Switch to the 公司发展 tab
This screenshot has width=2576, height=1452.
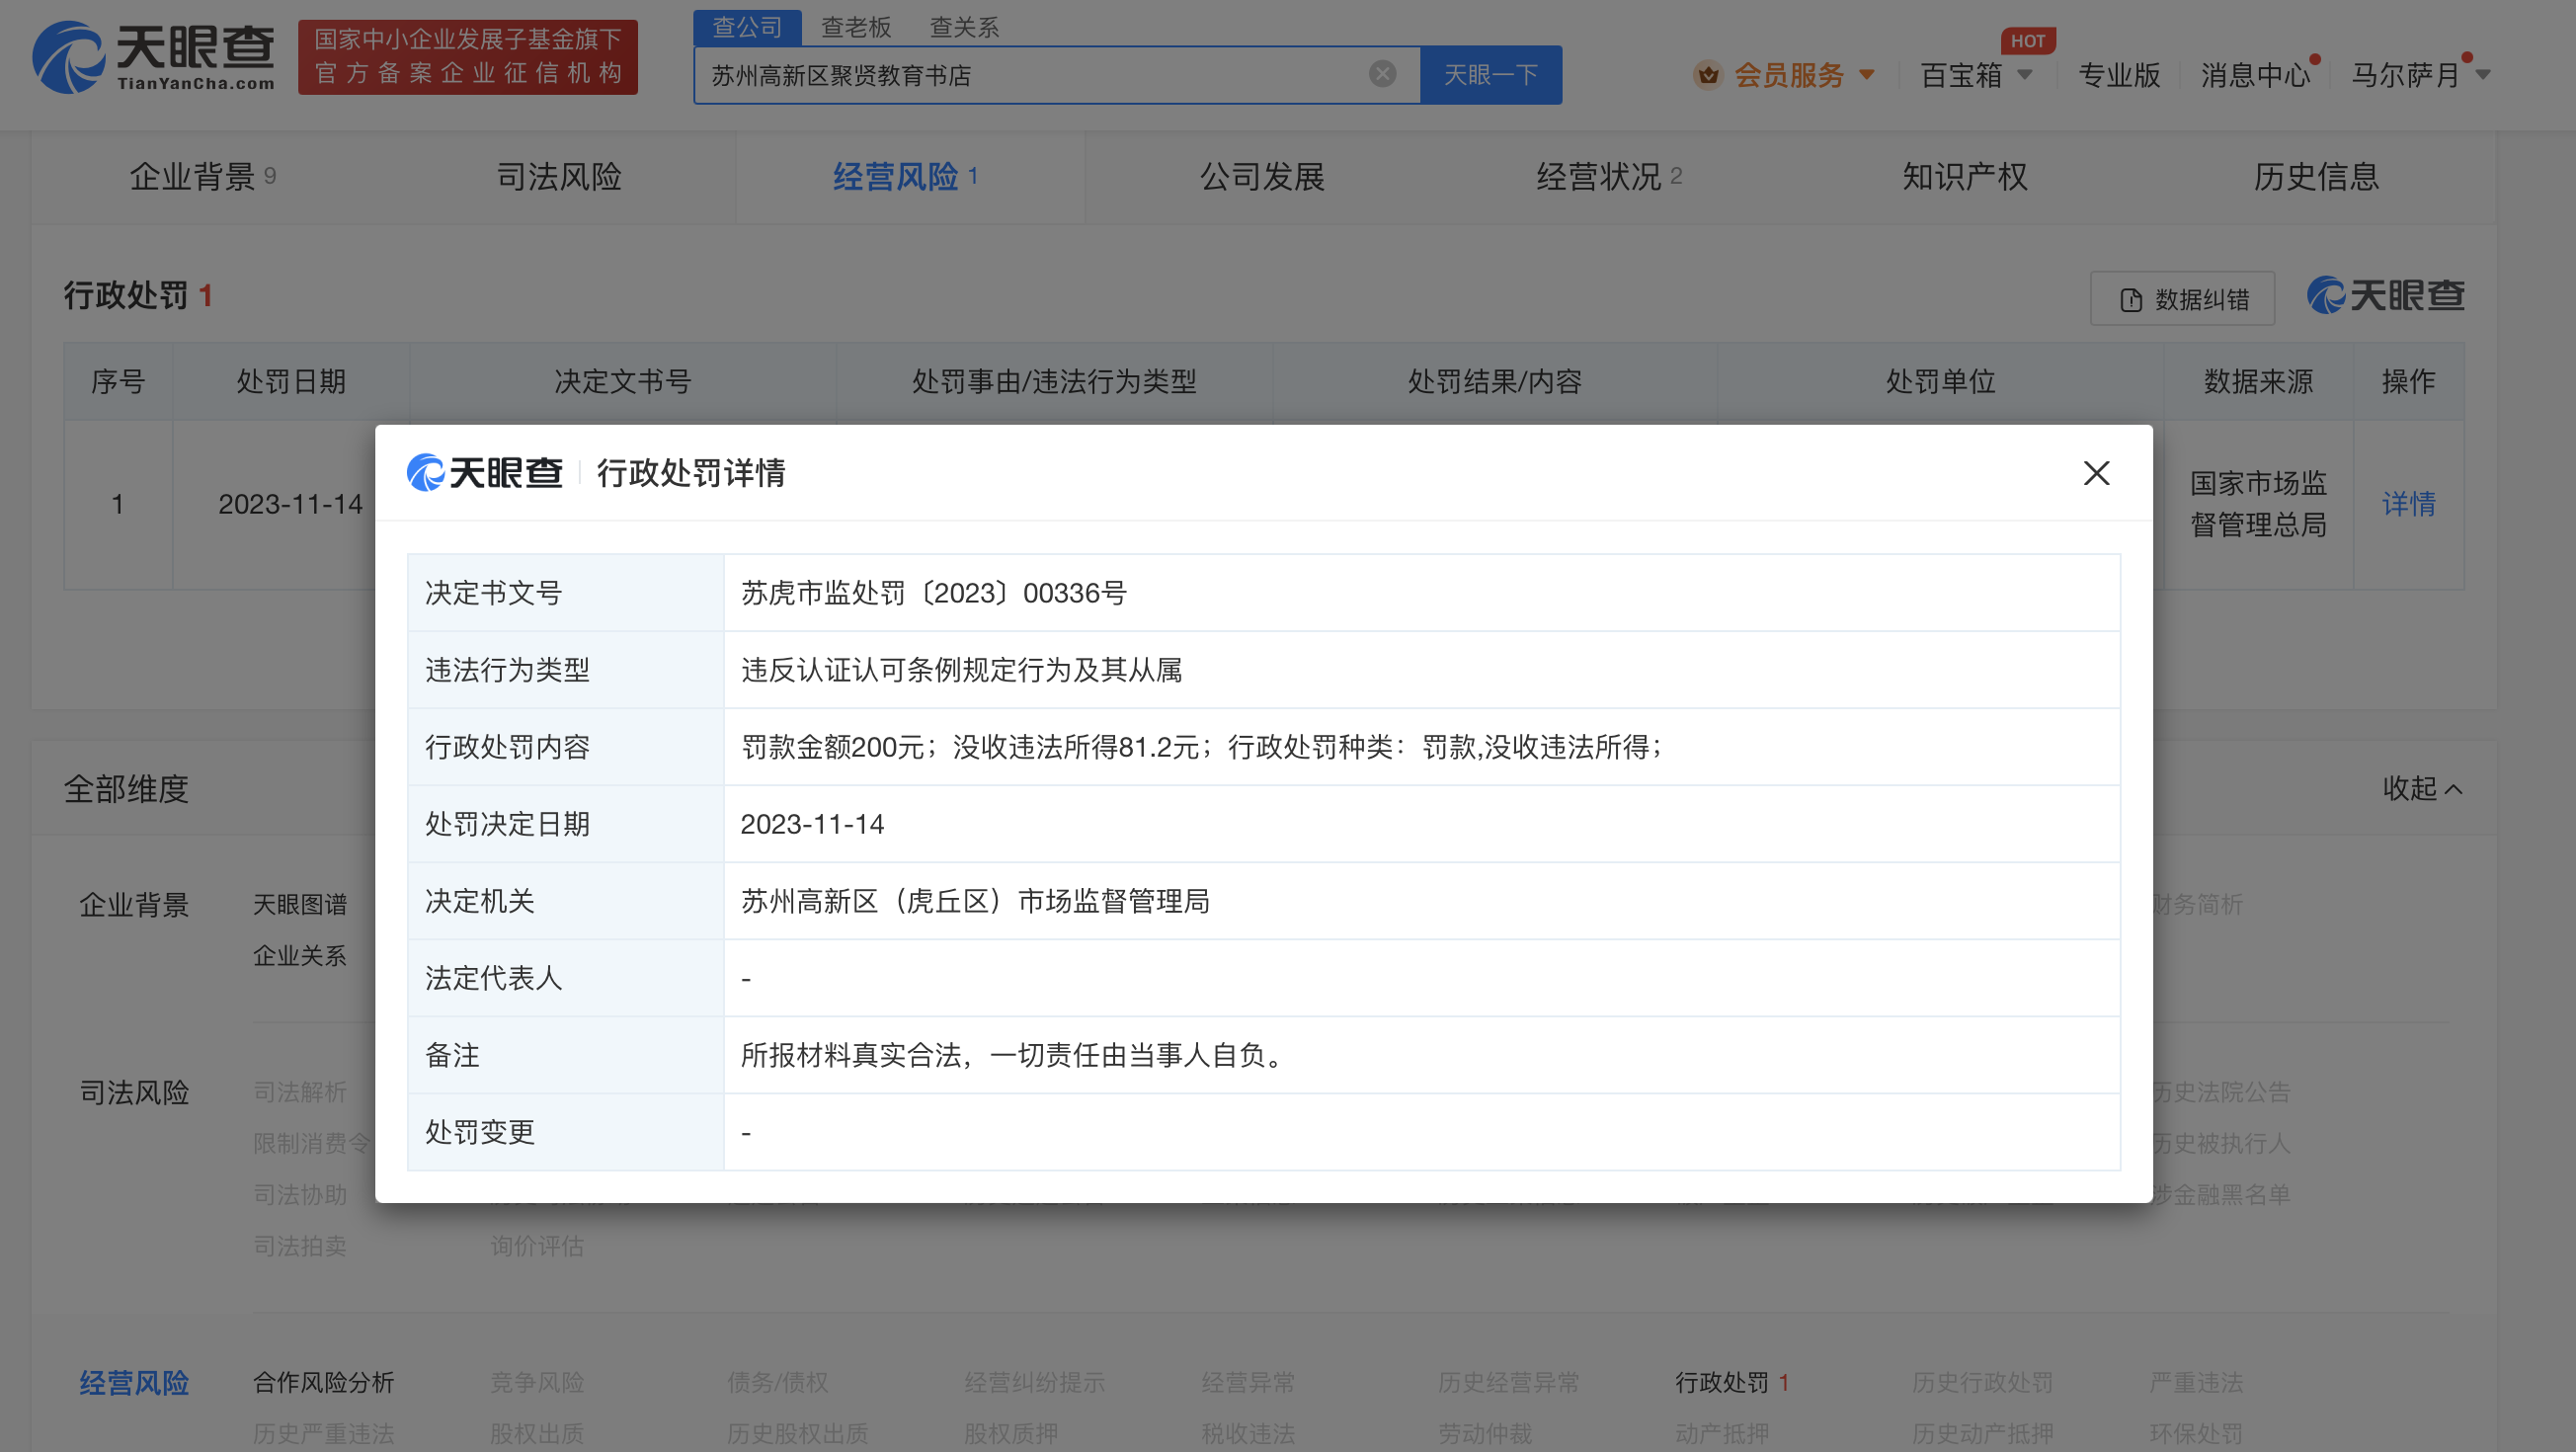(1262, 177)
